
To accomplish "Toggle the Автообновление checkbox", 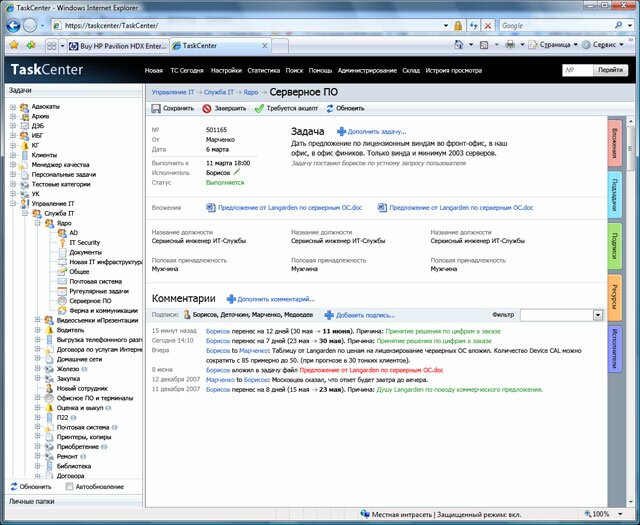I will (69, 486).
